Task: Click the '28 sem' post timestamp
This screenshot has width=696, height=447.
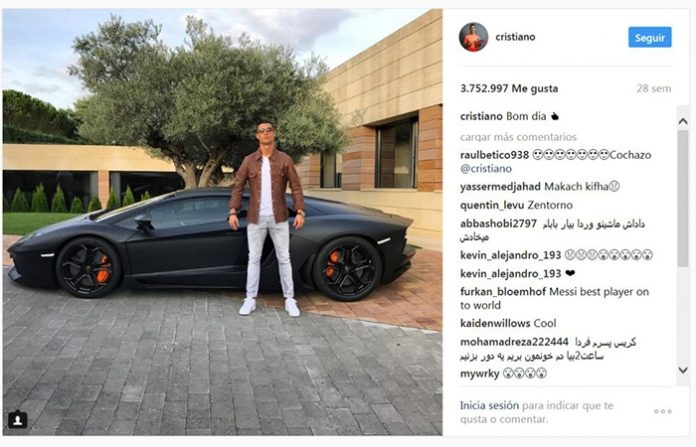Action: tap(654, 88)
